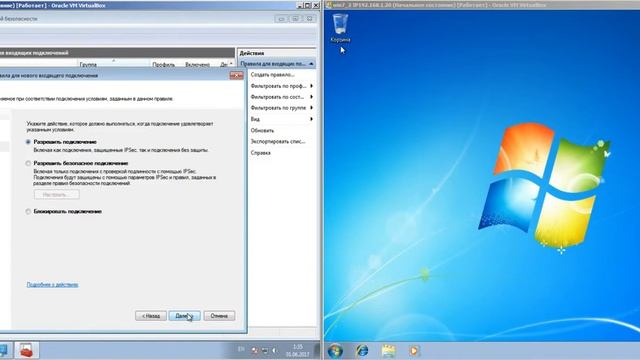This screenshot has height=360, width=640.
Task: Click the volume speaker tray icon
Action: point(275,350)
